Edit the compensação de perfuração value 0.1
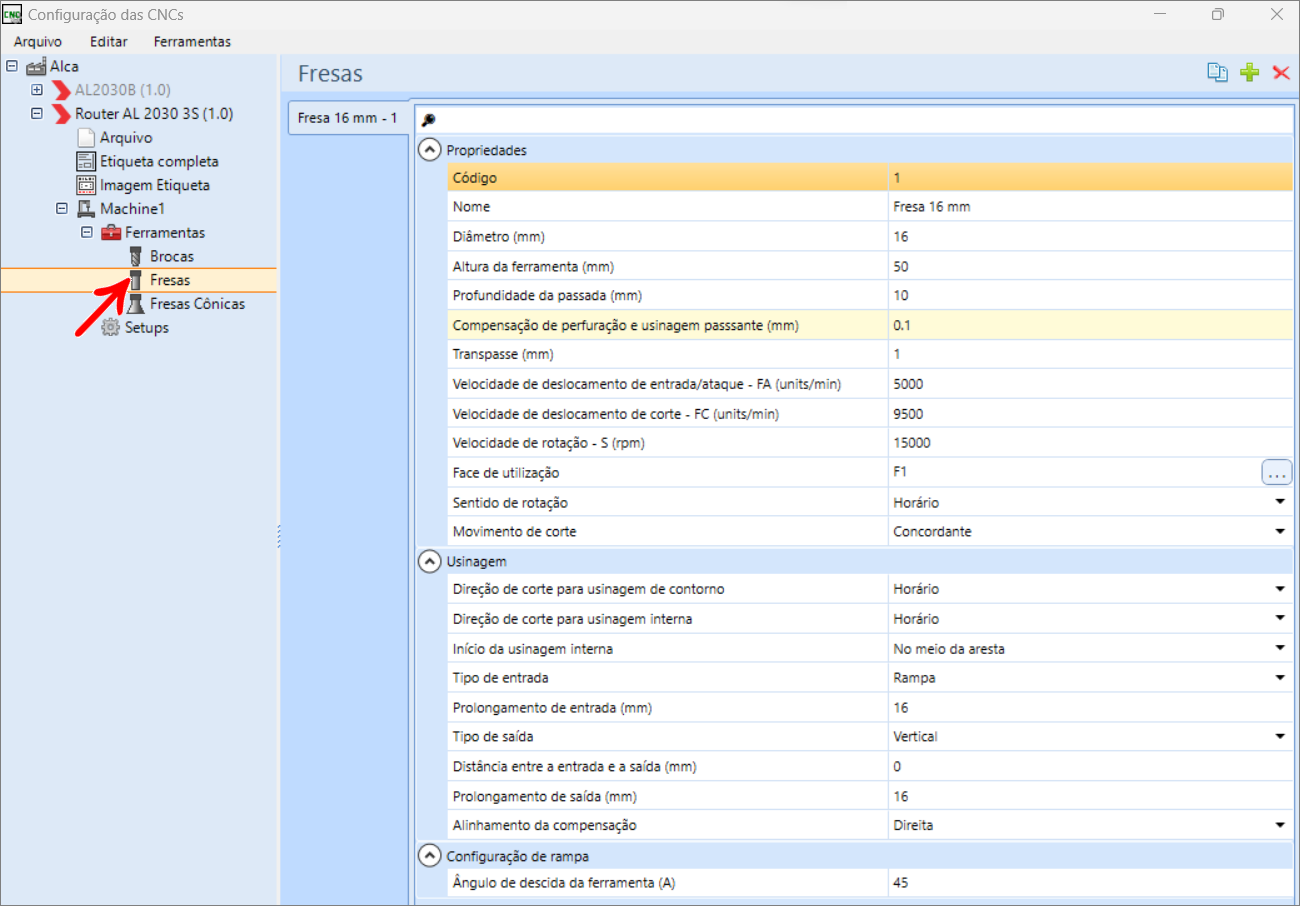Screen dimensions: 1306x912 1090,326
